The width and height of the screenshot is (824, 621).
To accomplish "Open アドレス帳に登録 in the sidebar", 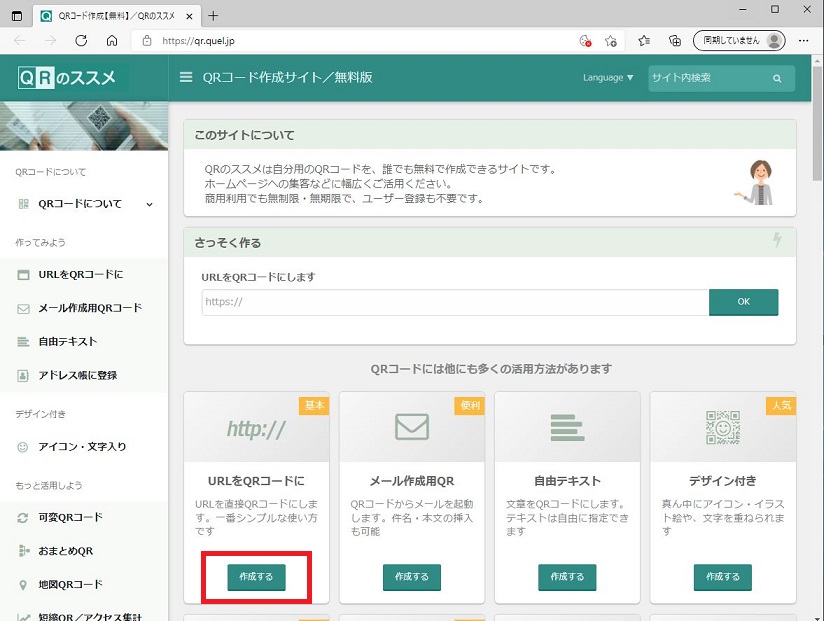I will click(84, 375).
